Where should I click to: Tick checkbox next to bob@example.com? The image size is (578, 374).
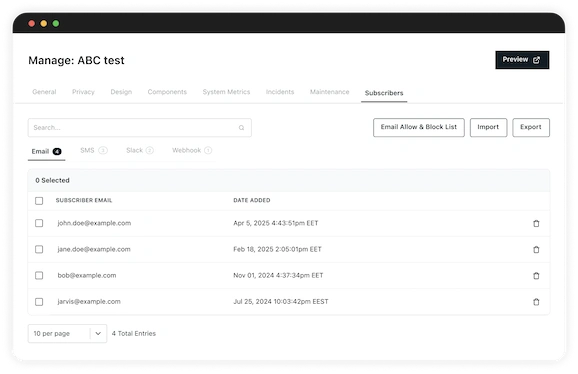(39, 276)
